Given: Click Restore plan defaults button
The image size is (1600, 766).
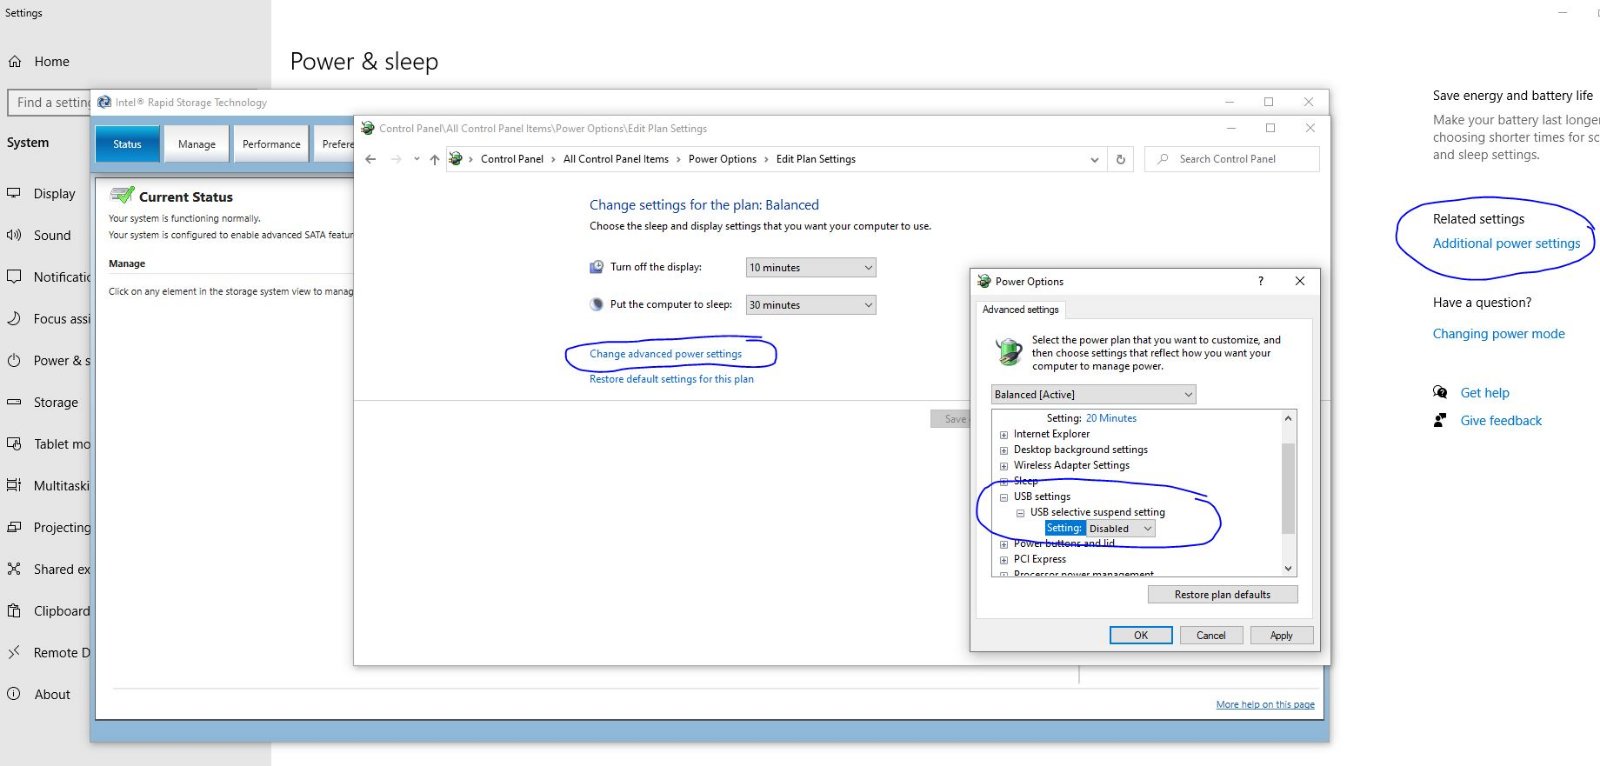Looking at the screenshot, I should [x=1222, y=594].
